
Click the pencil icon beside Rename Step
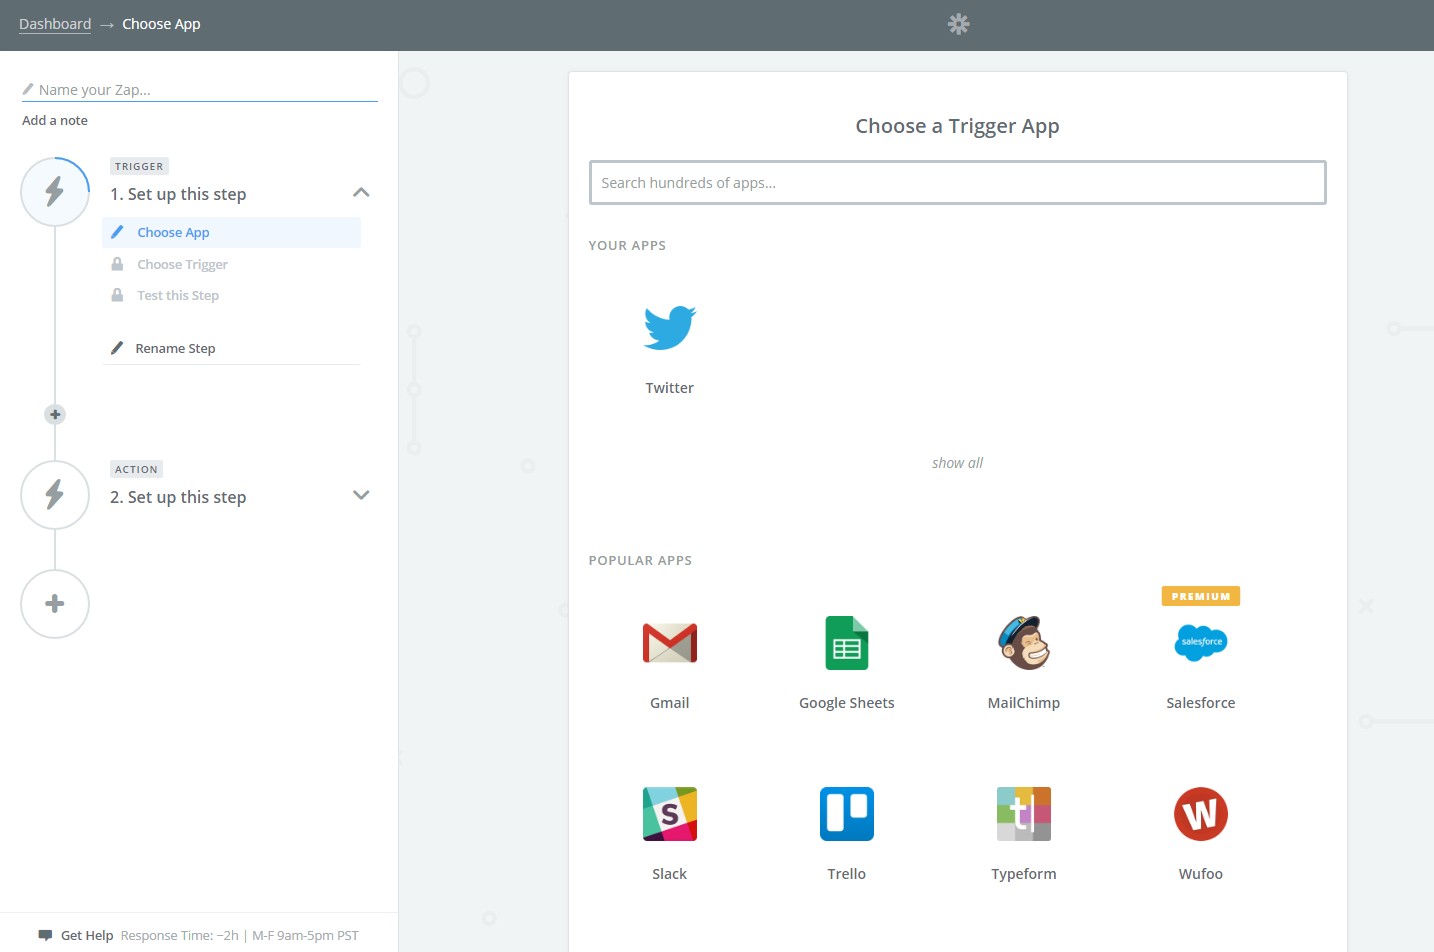click(x=116, y=348)
